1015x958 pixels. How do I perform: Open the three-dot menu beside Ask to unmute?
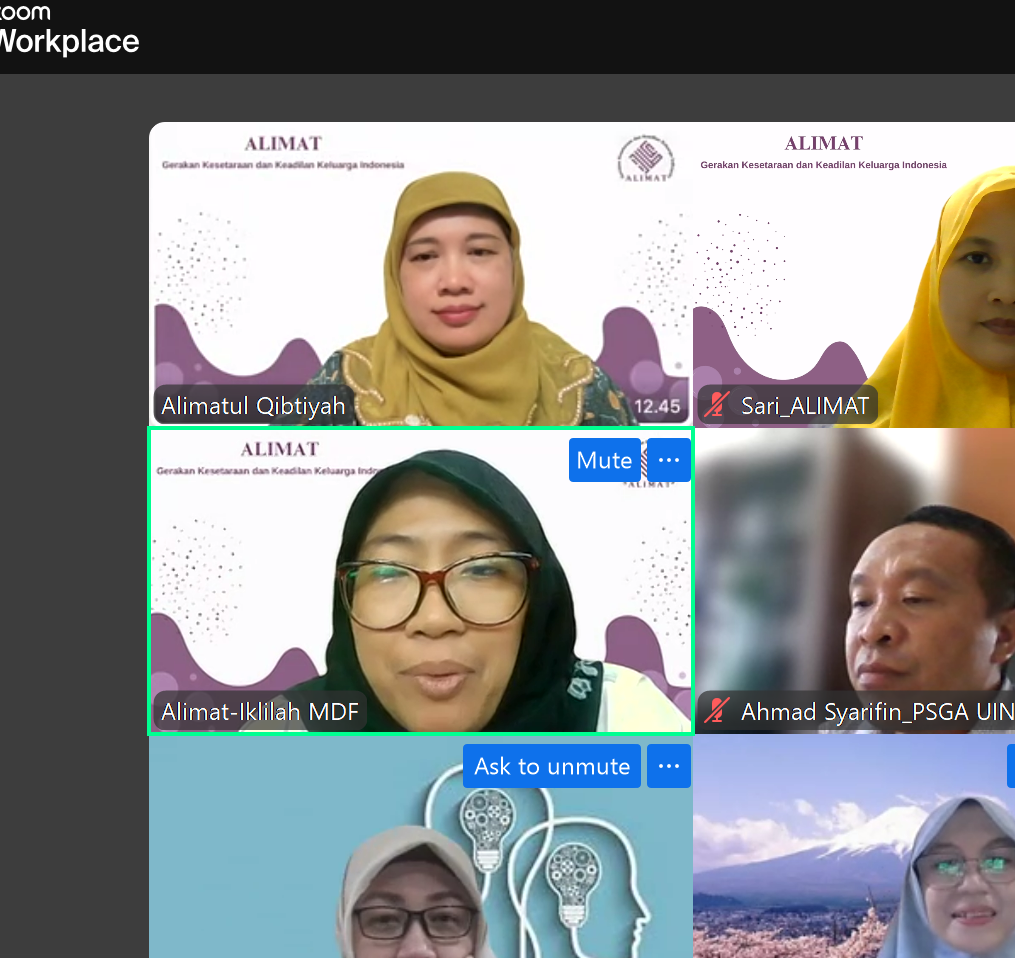click(x=669, y=766)
